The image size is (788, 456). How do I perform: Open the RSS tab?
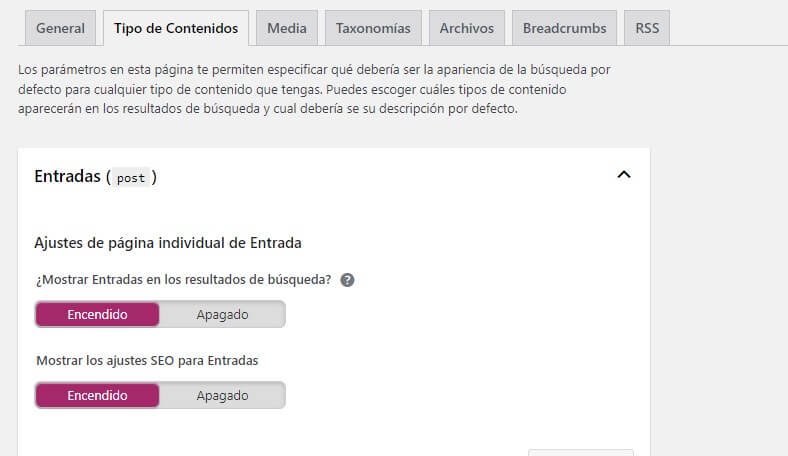click(647, 28)
